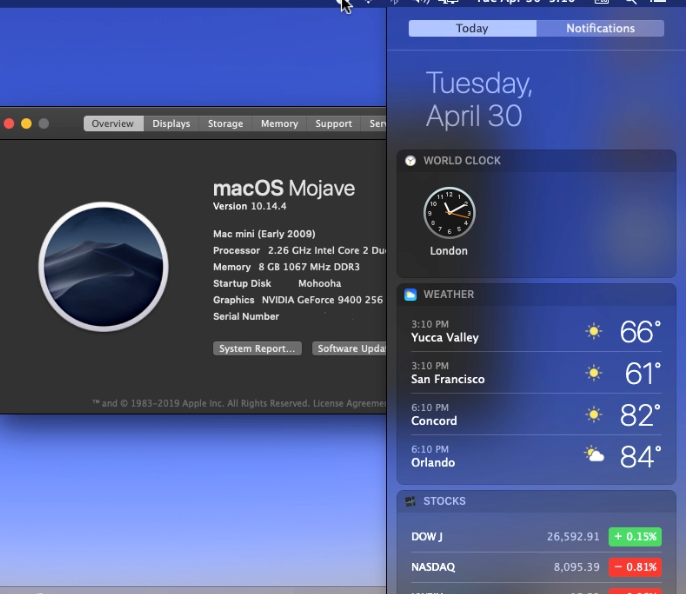The height and width of the screenshot is (594, 686).
Task: Click the 61° temperature reading
Action: (x=643, y=373)
